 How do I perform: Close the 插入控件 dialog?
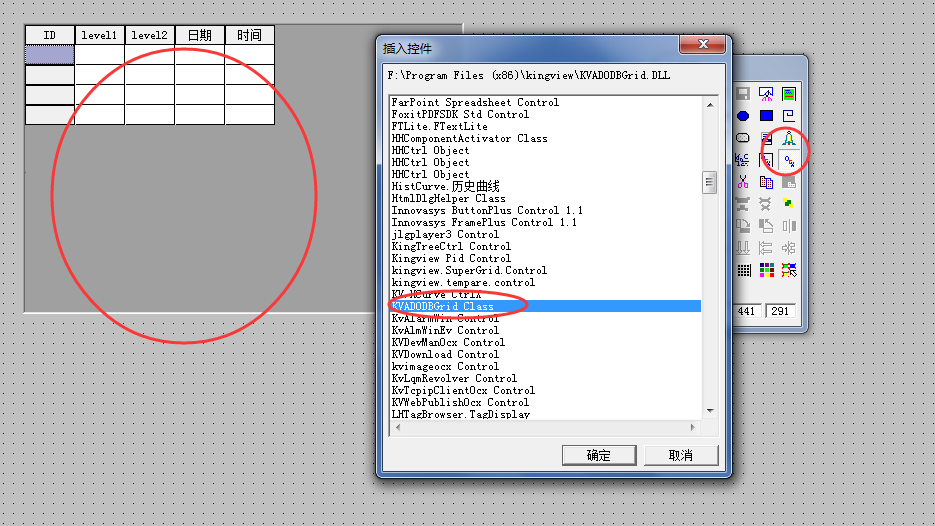point(703,44)
